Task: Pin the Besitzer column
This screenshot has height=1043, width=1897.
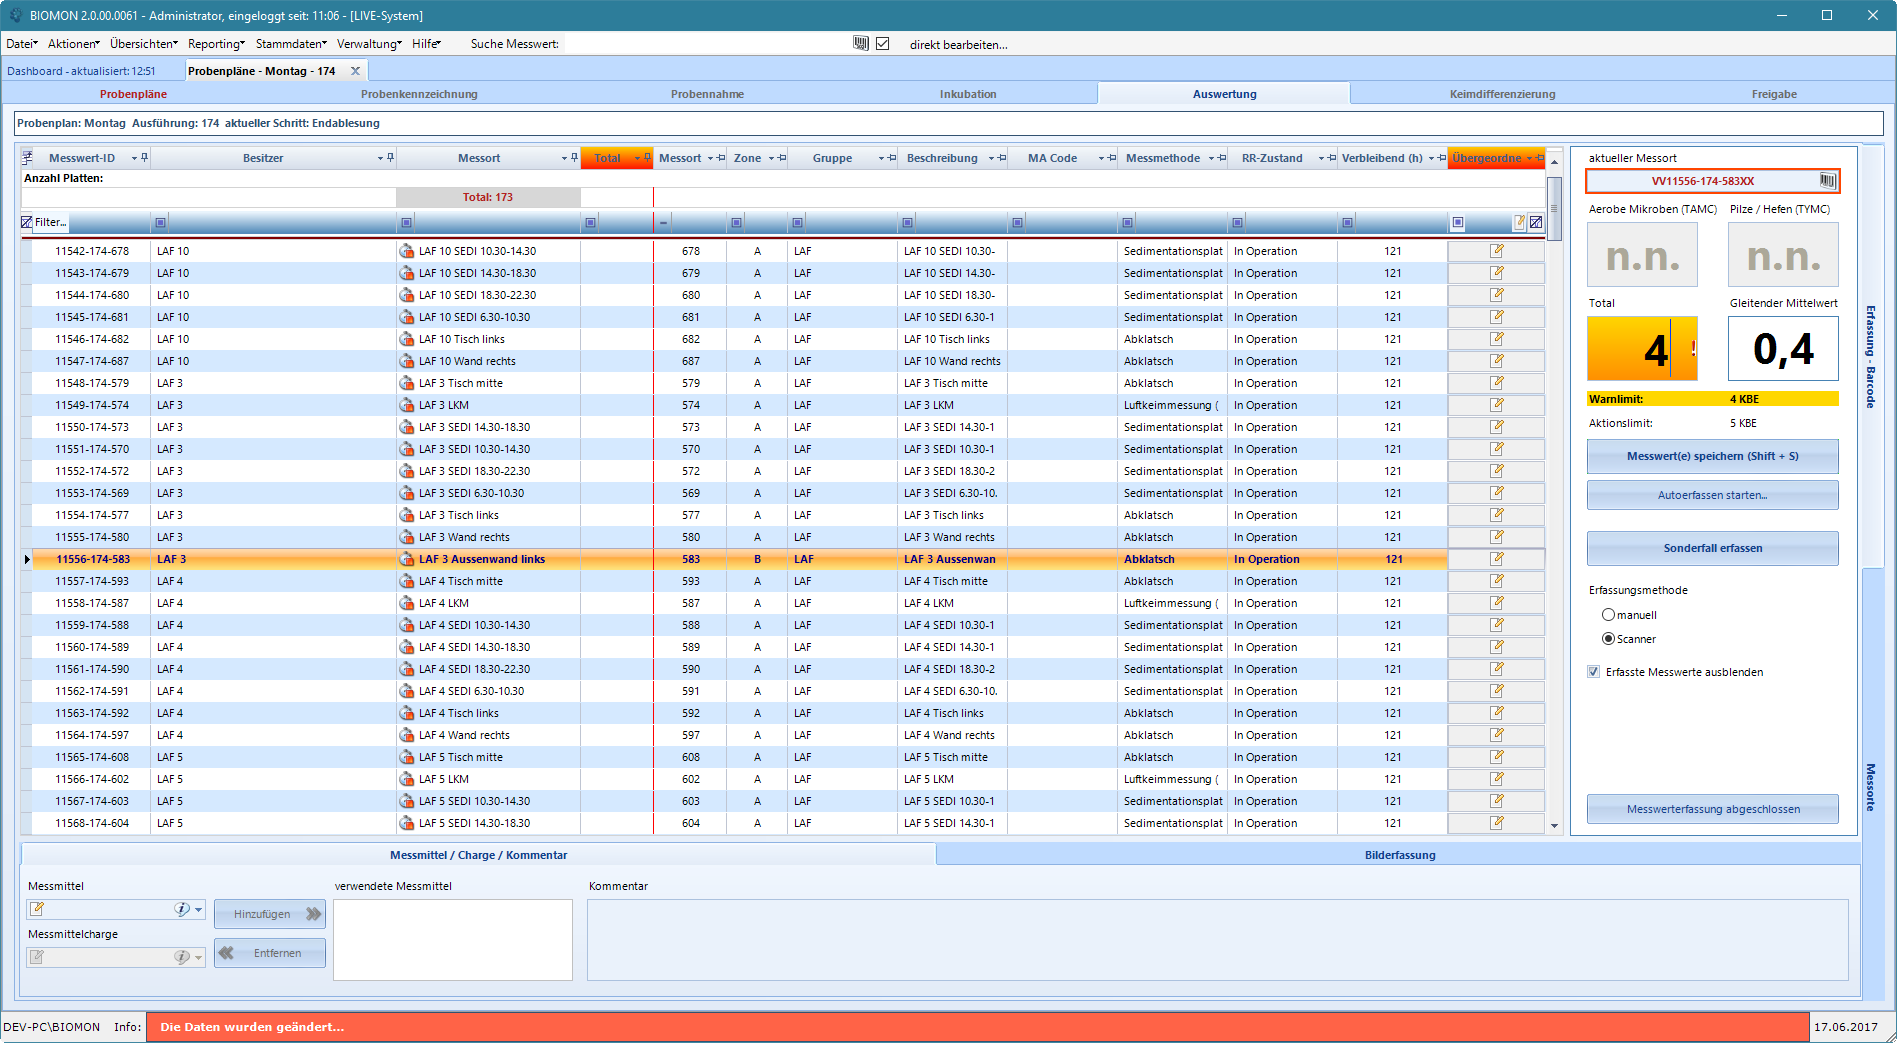Action: pos(390,157)
